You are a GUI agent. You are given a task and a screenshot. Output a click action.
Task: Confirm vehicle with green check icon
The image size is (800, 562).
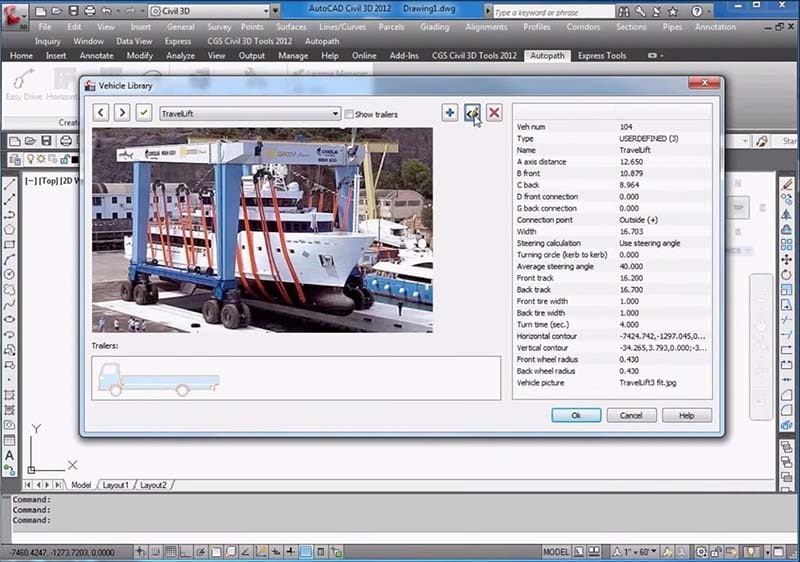[x=144, y=113]
